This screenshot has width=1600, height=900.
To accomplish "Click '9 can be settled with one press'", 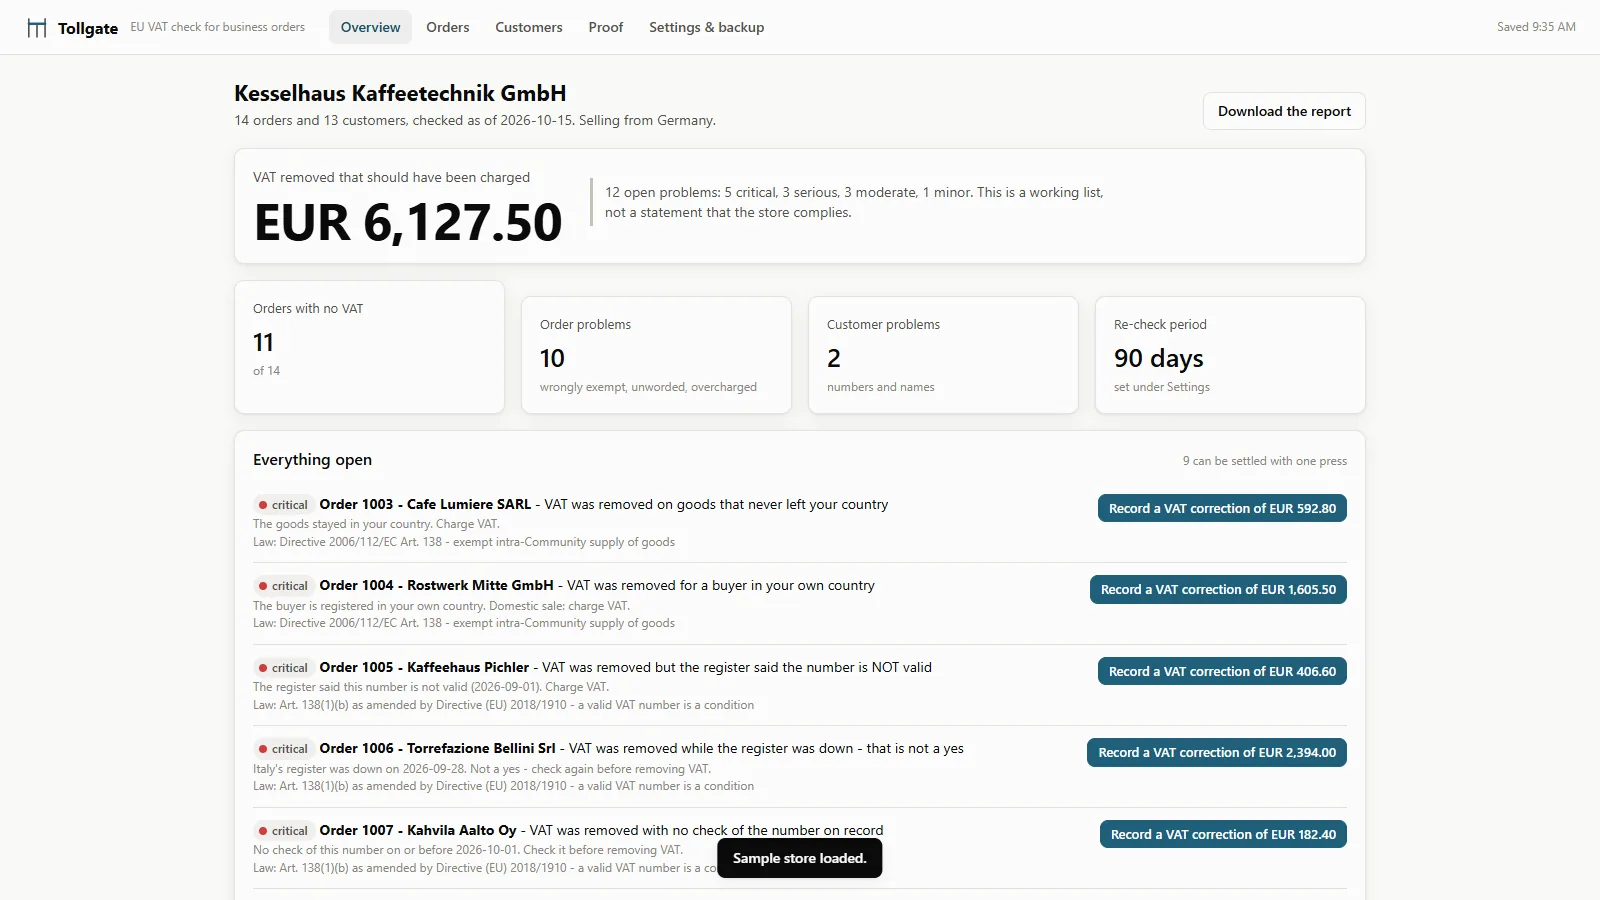I will coord(1264,461).
